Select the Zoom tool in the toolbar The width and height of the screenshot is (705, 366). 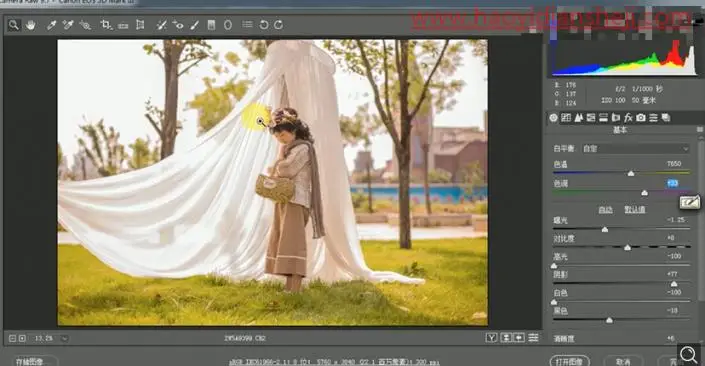point(13,25)
